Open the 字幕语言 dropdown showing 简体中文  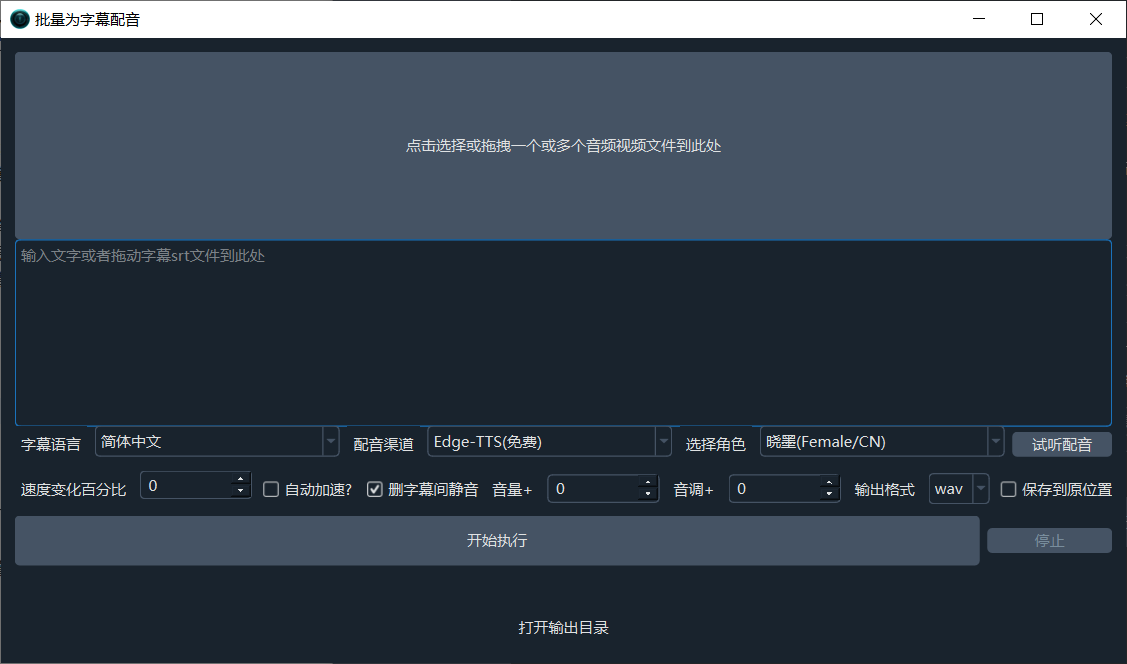tap(217, 441)
